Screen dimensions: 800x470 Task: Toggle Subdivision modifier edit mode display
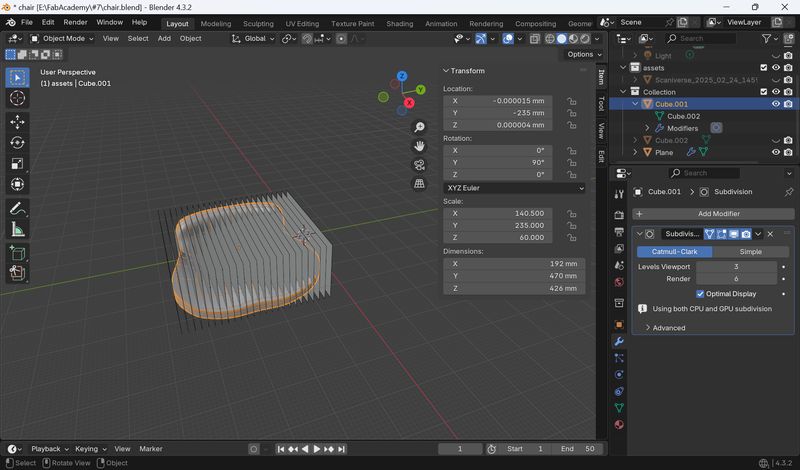click(x=722, y=234)
